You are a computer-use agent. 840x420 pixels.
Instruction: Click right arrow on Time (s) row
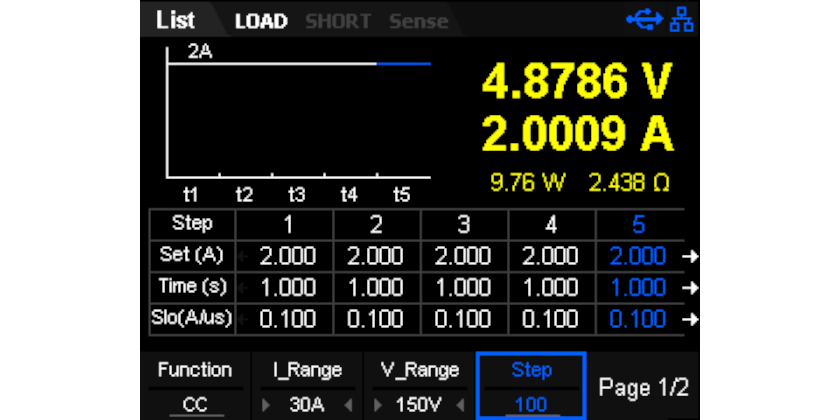pos(690,288)
